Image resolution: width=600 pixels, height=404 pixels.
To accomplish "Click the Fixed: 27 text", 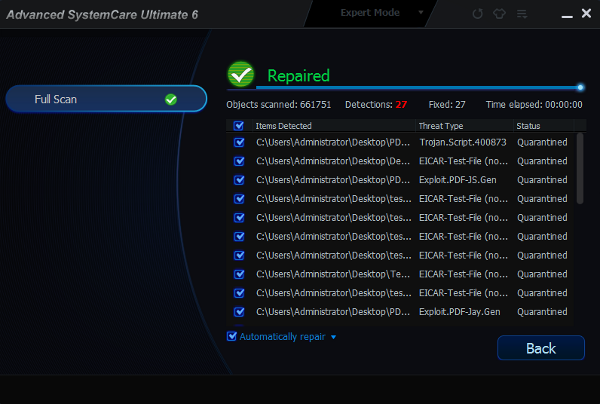I will coord(447,105).
